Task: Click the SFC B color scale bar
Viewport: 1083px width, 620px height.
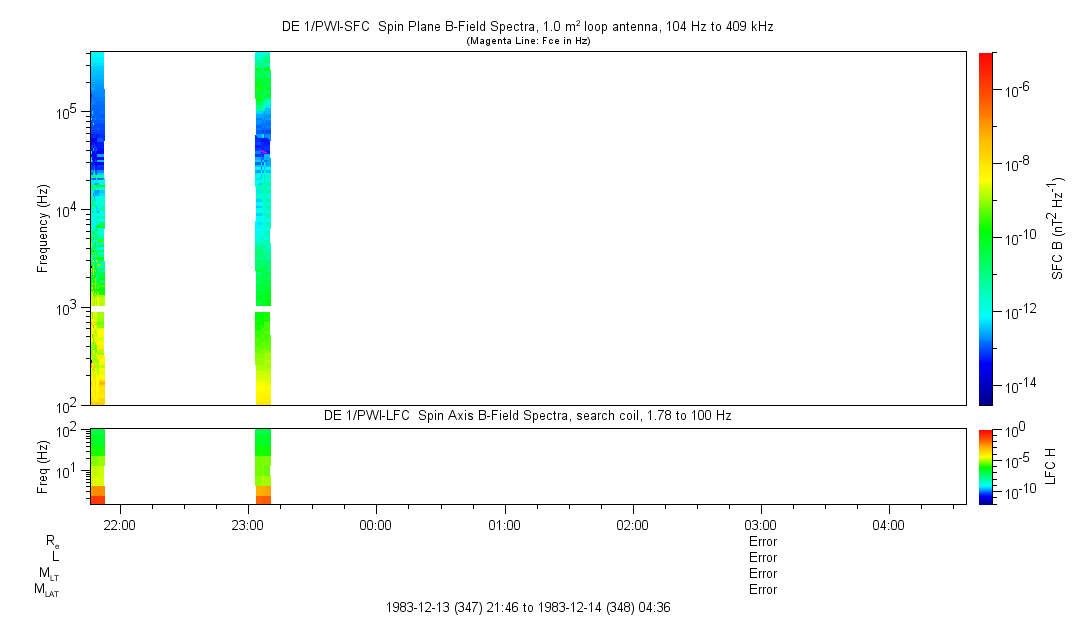Action: click(985, 228)
